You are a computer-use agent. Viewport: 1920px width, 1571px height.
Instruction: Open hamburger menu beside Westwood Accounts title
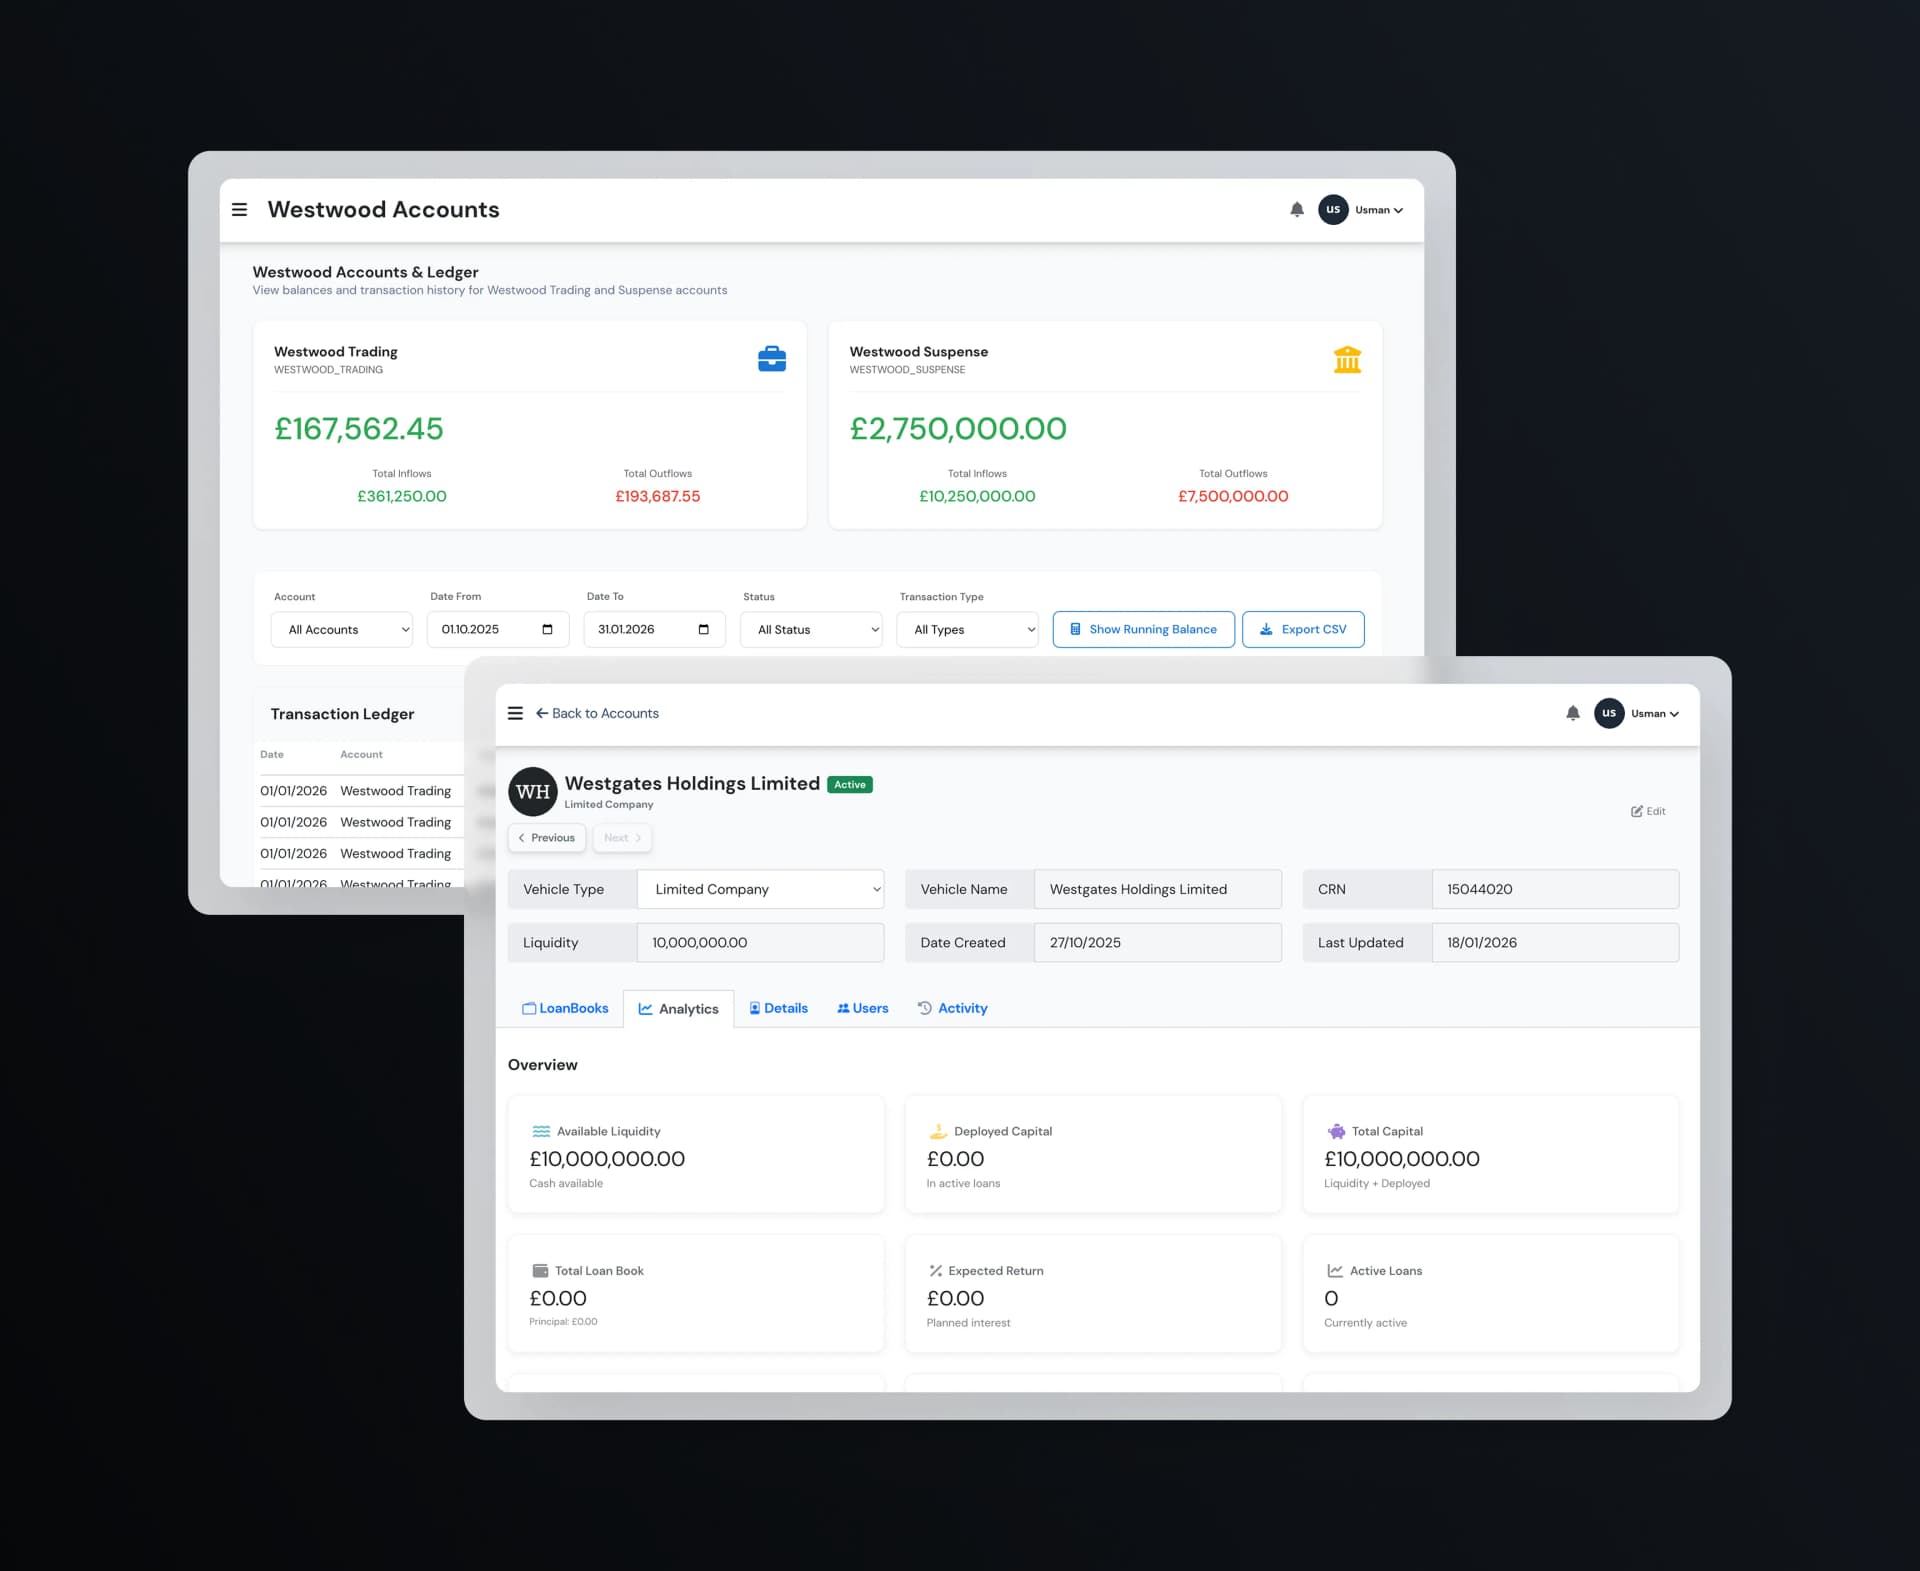[239, 210]
